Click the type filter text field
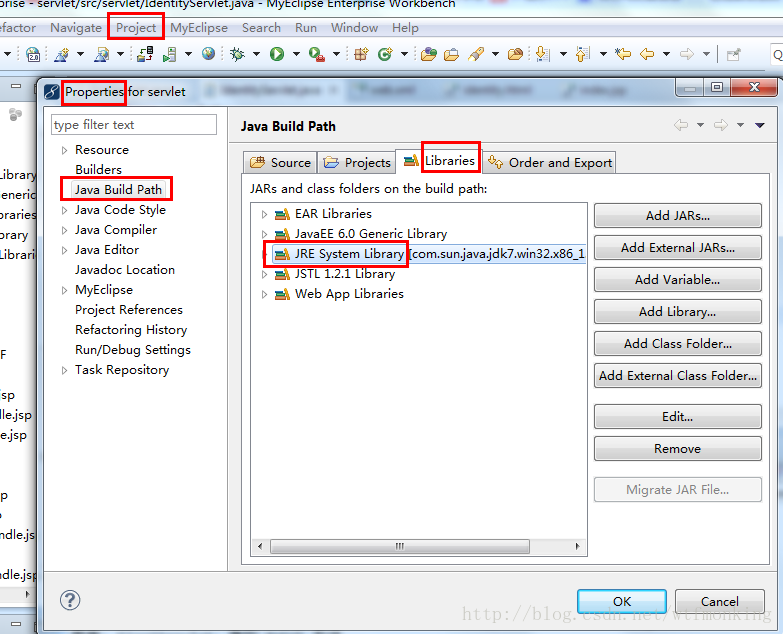 click(134, 125)
